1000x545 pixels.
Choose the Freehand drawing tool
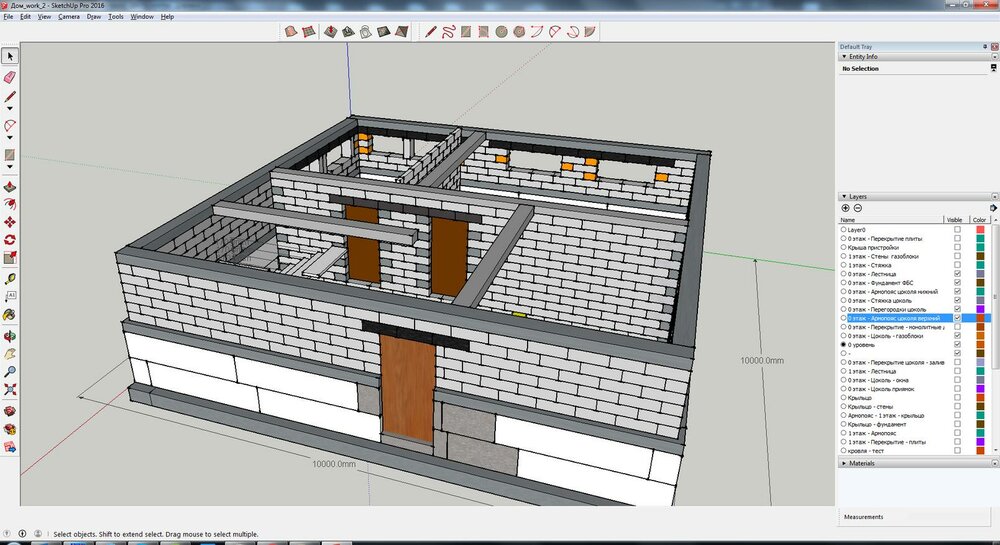[x=450, y=32]
